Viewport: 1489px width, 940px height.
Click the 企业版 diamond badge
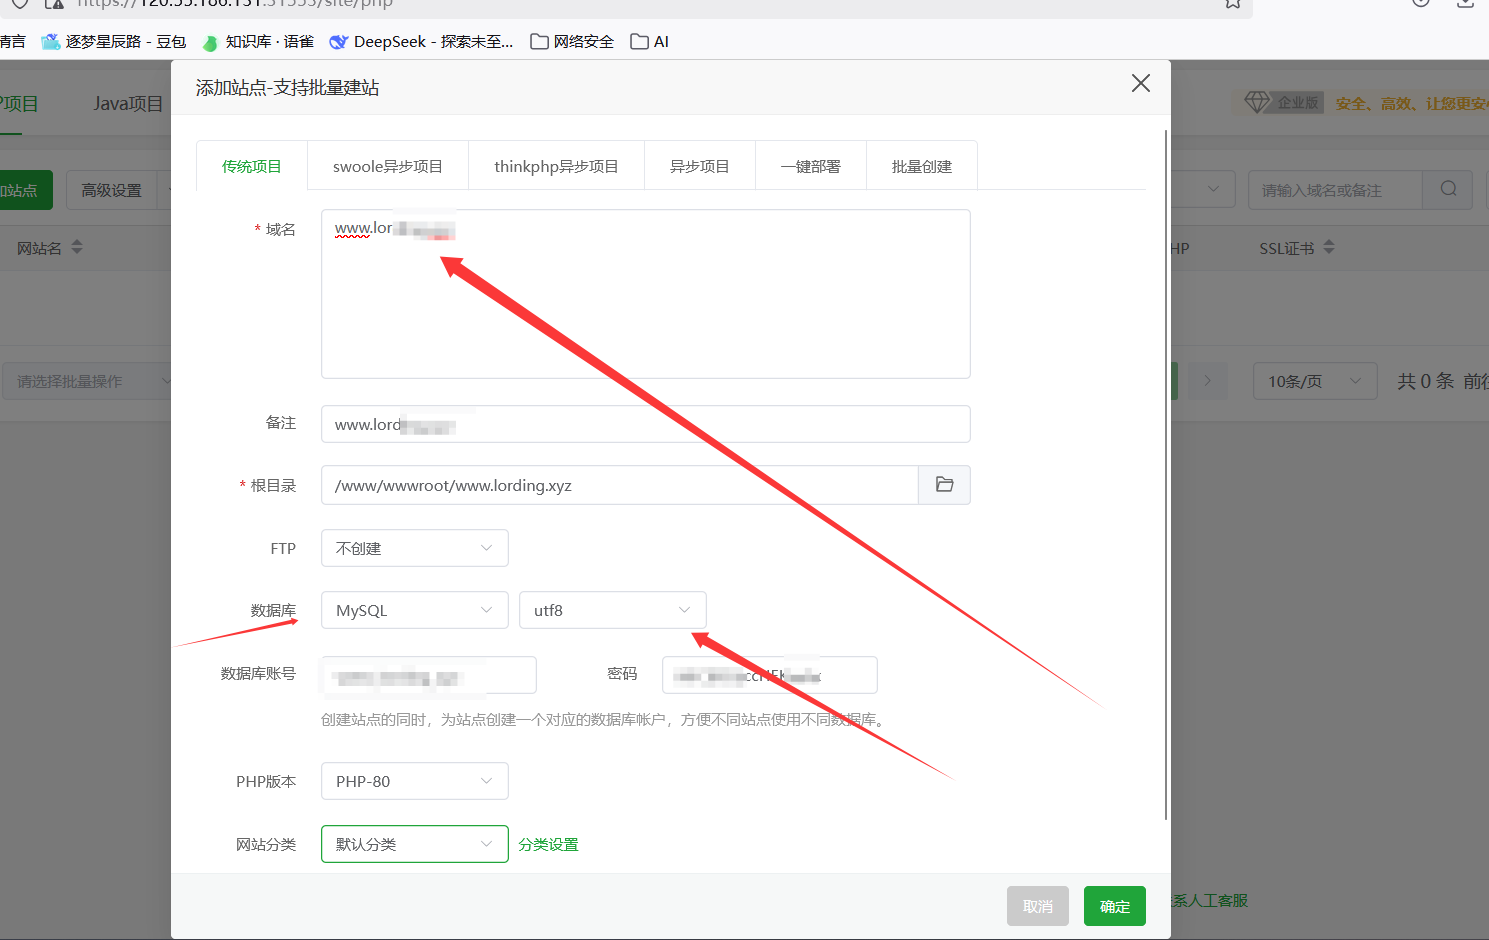click(x=1283, y=102)
